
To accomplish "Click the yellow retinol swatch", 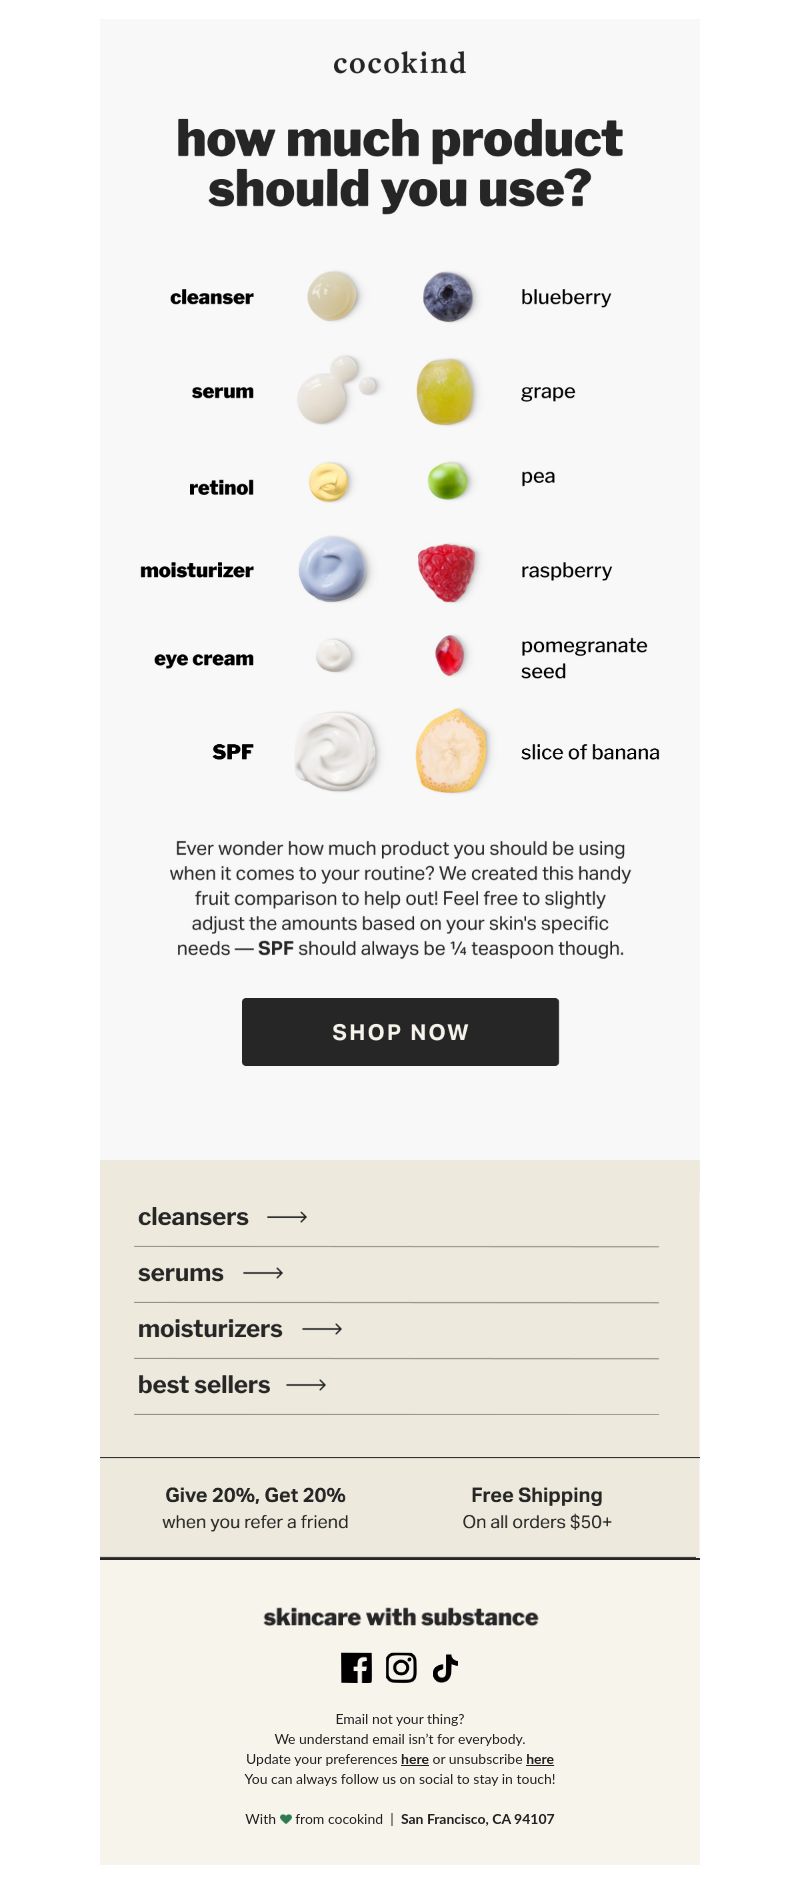I will tap(329, 482).
